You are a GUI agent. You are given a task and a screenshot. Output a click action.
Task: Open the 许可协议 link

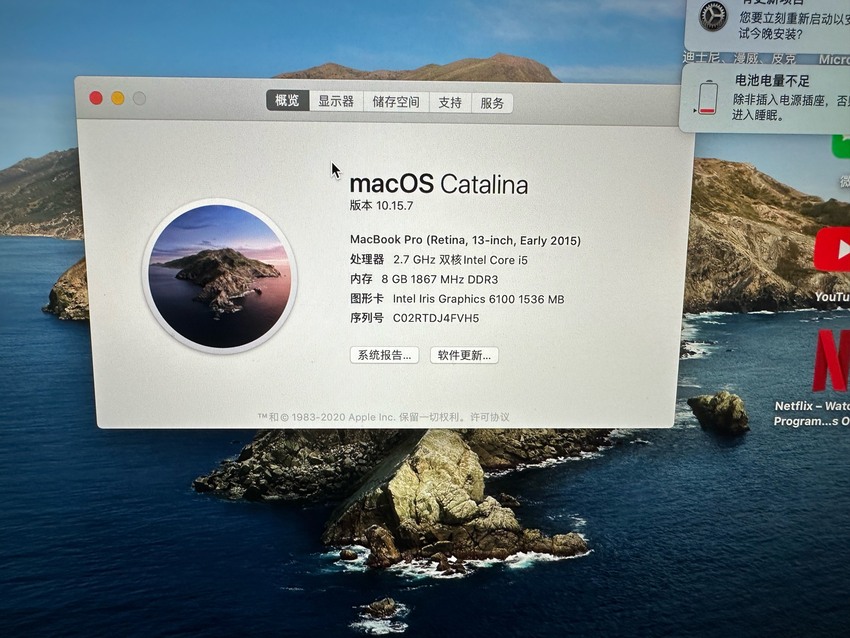tap(490, 417)
